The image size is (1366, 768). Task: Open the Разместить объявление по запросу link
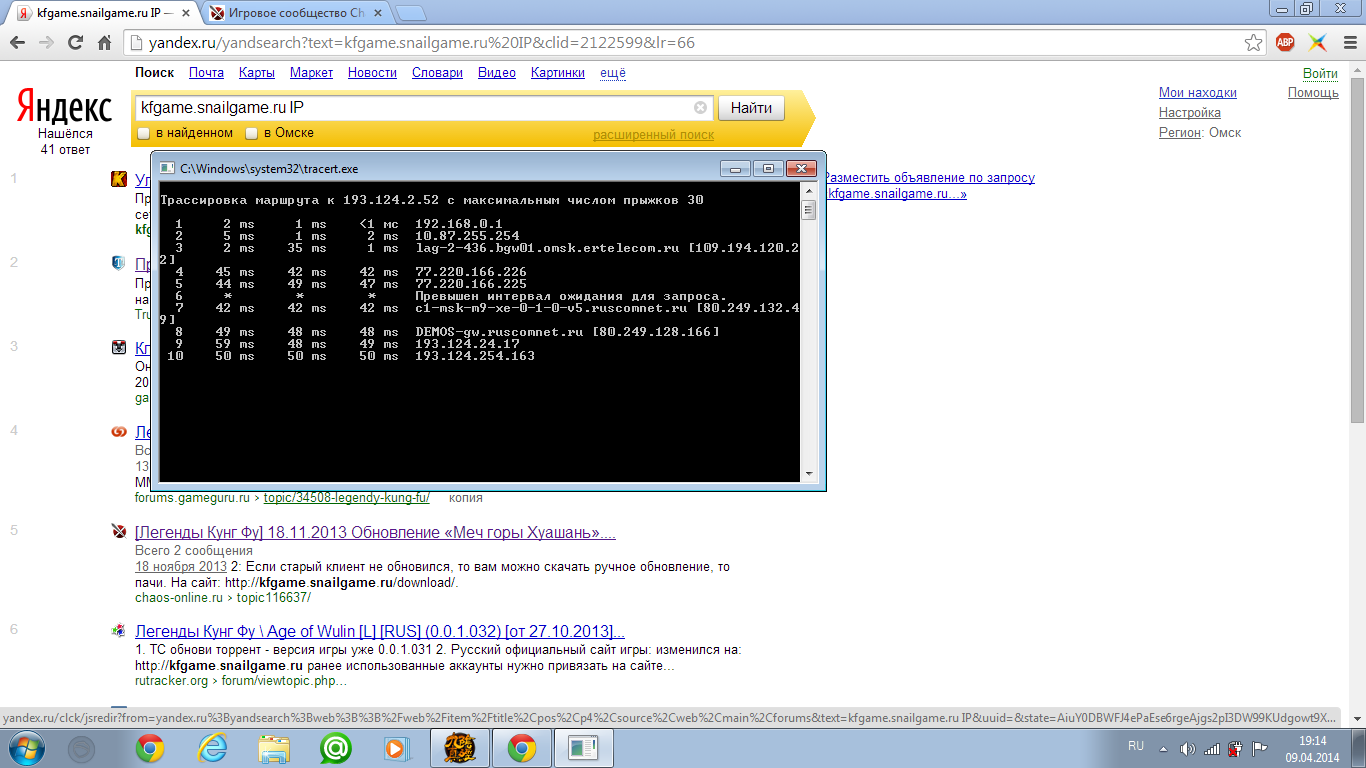[x=932, y=177]
